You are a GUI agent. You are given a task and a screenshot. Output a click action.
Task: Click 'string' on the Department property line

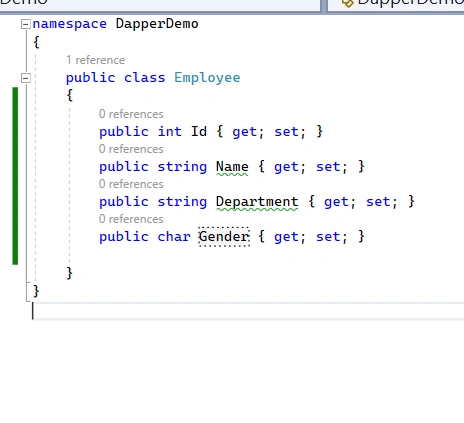pyautogui.click(x=182, y=202)
